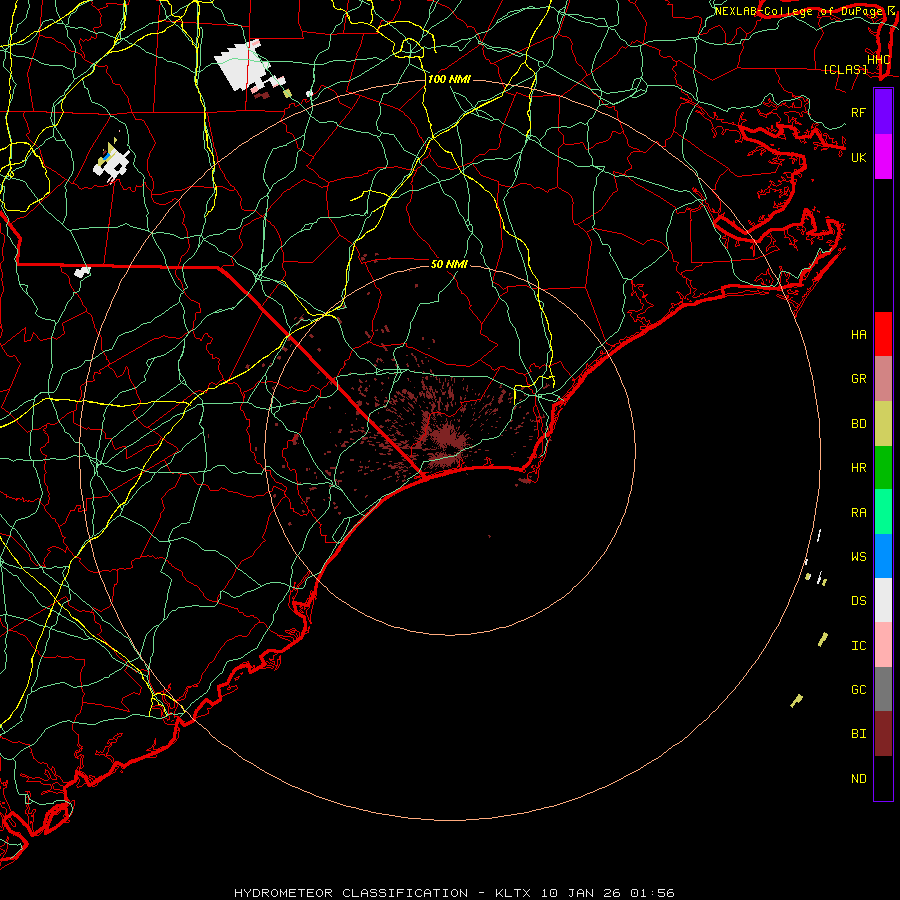Click the dark red BI legend swatch
The image size is (900, 900).
coord(883,734)
